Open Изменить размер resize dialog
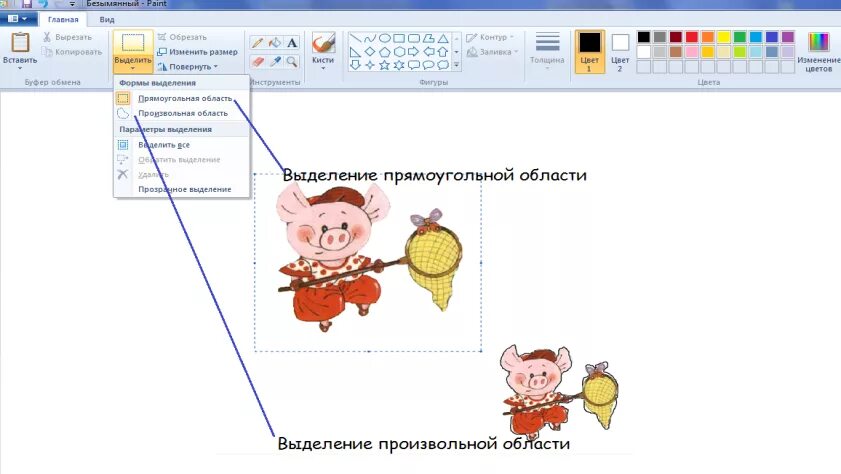Viewport: 841px width, 474px height. [197, 52]
